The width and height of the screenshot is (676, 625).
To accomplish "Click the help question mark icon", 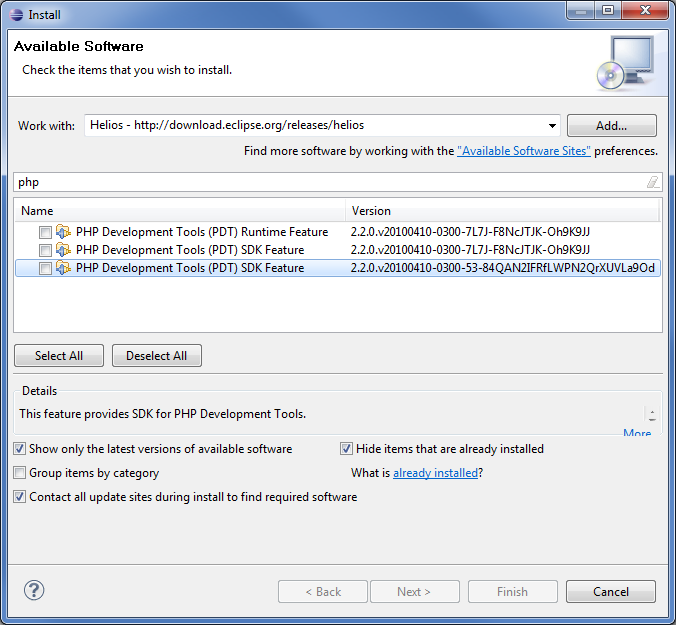I will pos(34,591).
